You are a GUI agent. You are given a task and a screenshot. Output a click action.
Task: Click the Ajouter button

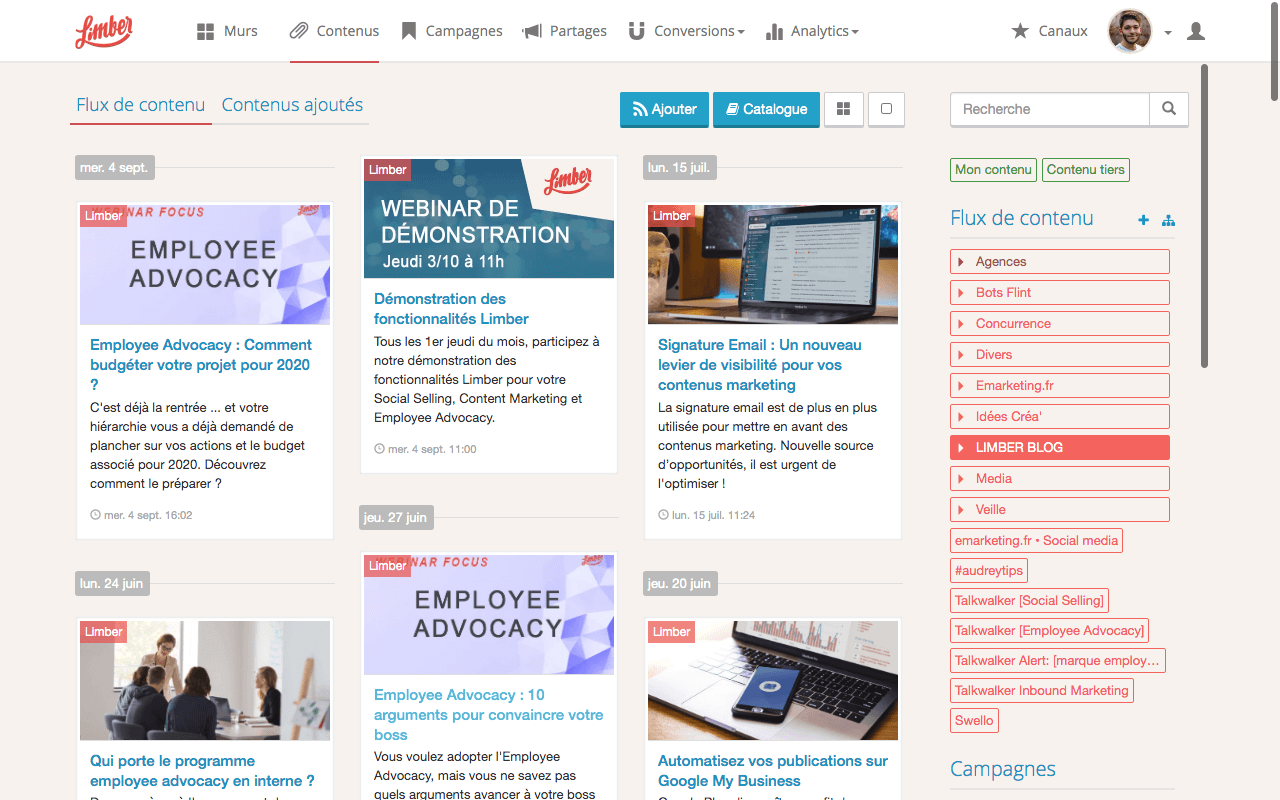point(665,109)
